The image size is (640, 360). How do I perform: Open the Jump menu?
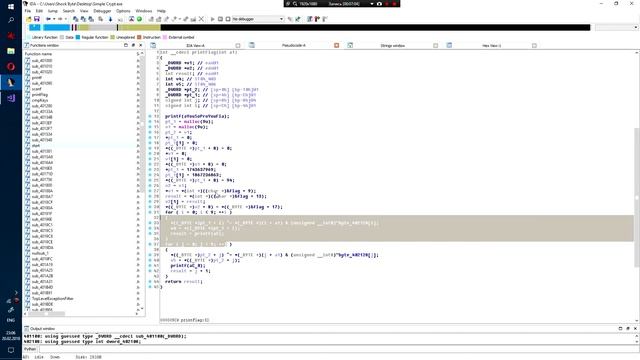[53, 11]
